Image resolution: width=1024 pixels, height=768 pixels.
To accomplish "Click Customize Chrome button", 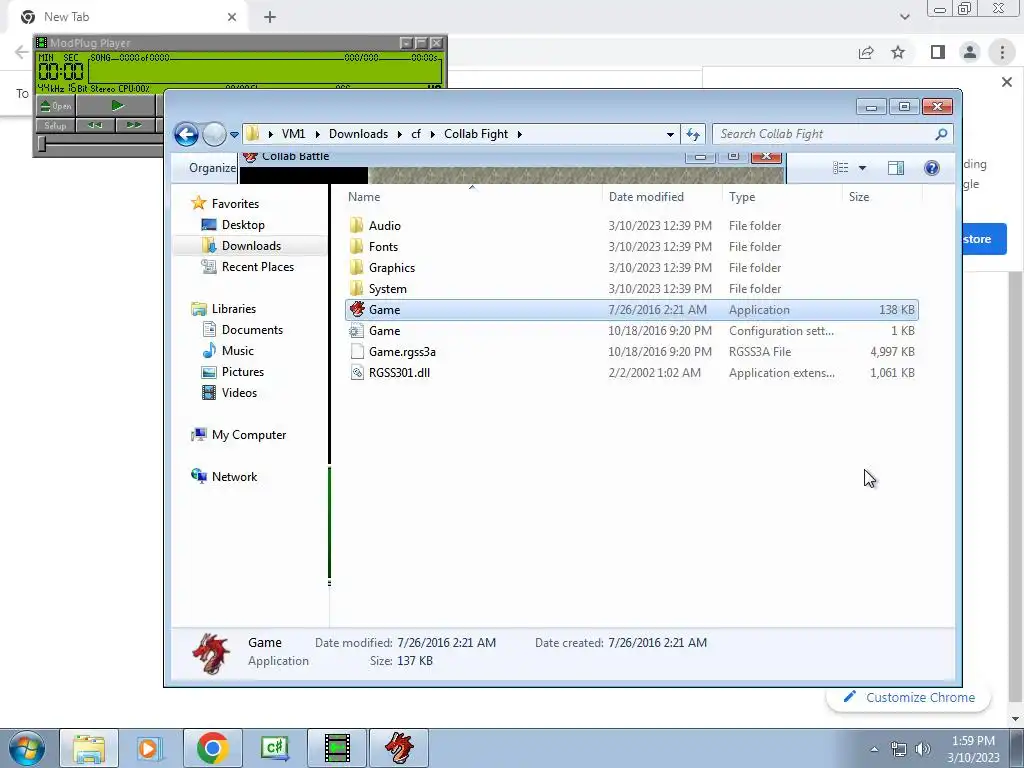I will pos(908,697).
